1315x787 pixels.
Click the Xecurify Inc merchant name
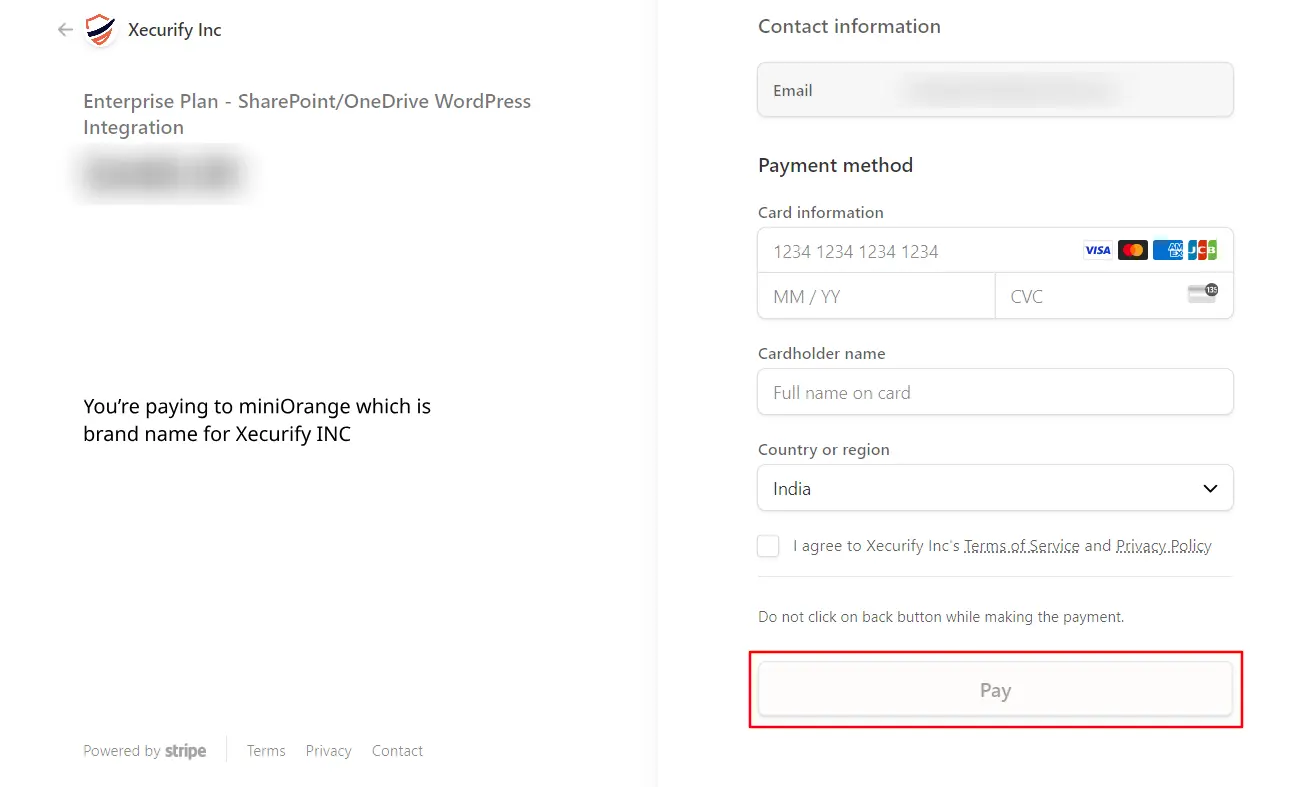175,30
